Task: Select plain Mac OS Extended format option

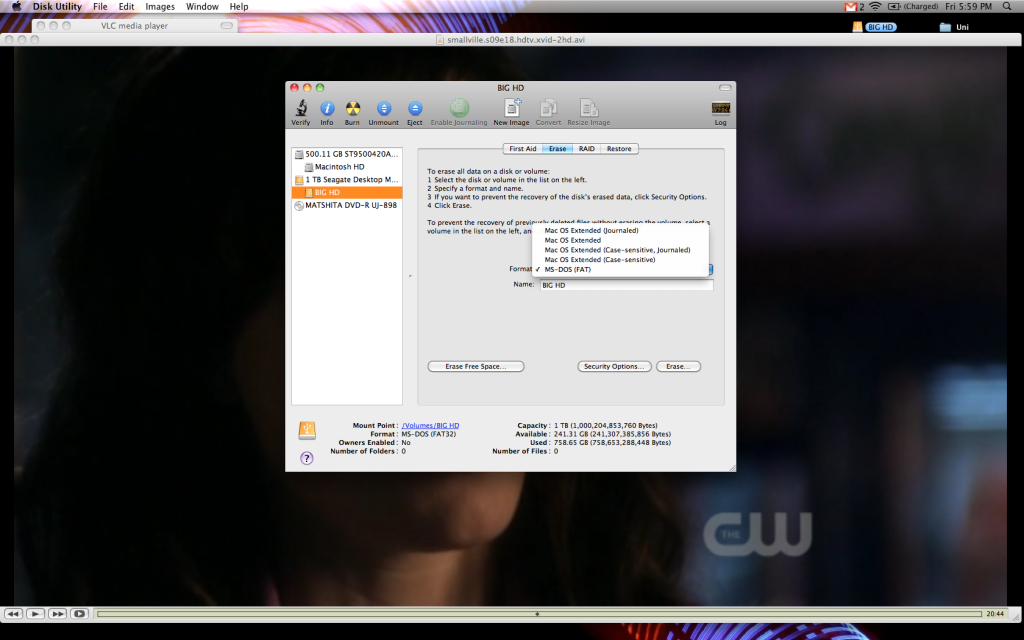Action: coord(572,240)
